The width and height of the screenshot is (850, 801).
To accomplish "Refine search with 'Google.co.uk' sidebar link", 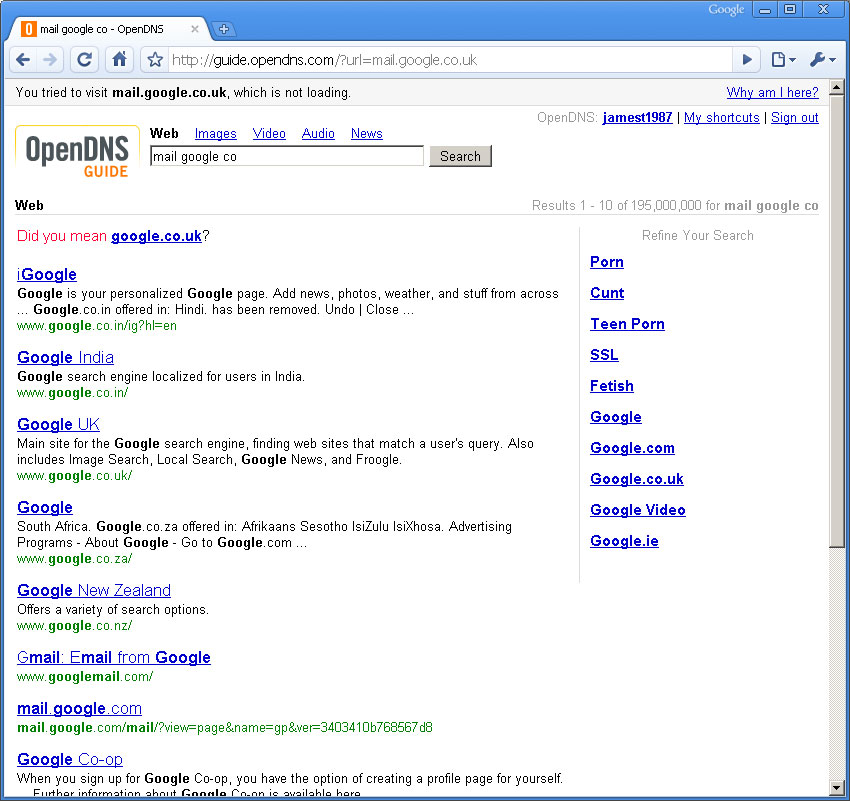I will 637,479.
